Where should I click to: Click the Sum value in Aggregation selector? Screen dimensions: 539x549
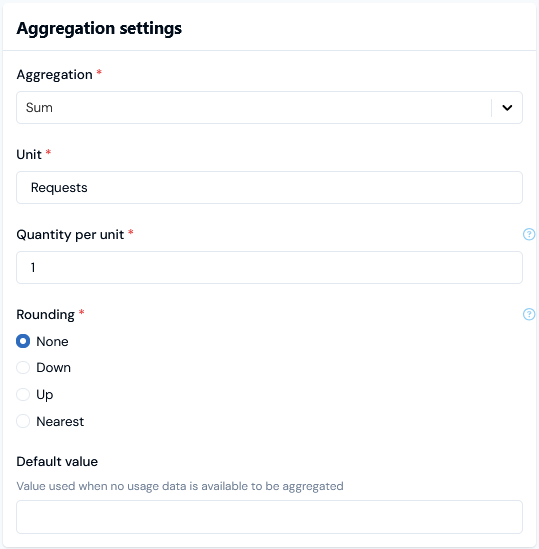click(39, 107)
